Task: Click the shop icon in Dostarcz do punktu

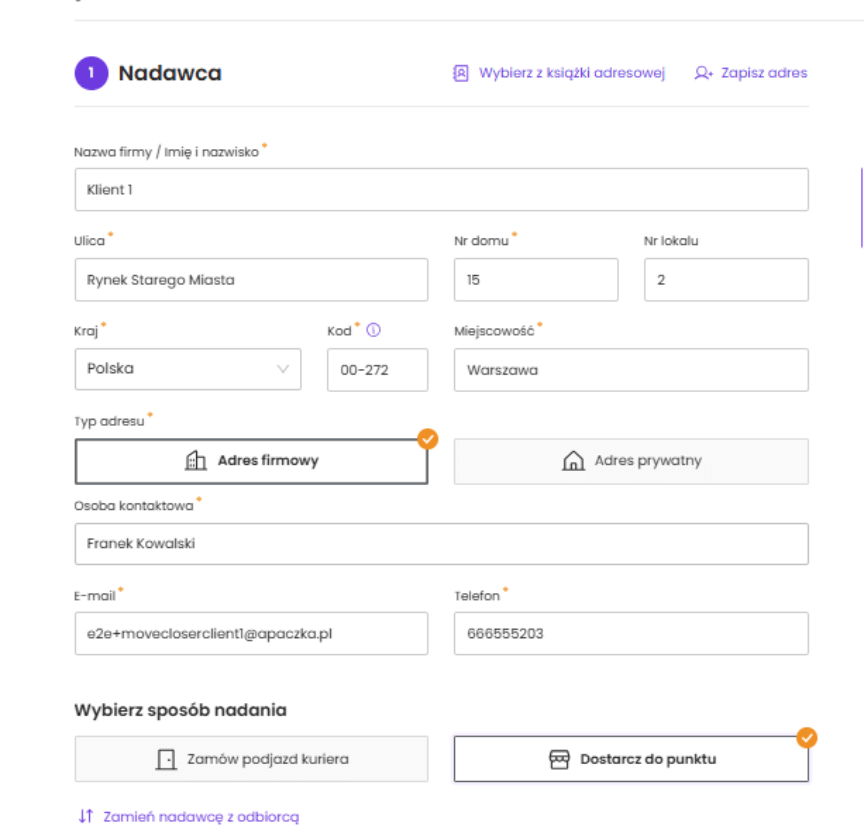Action: point(559,759)
